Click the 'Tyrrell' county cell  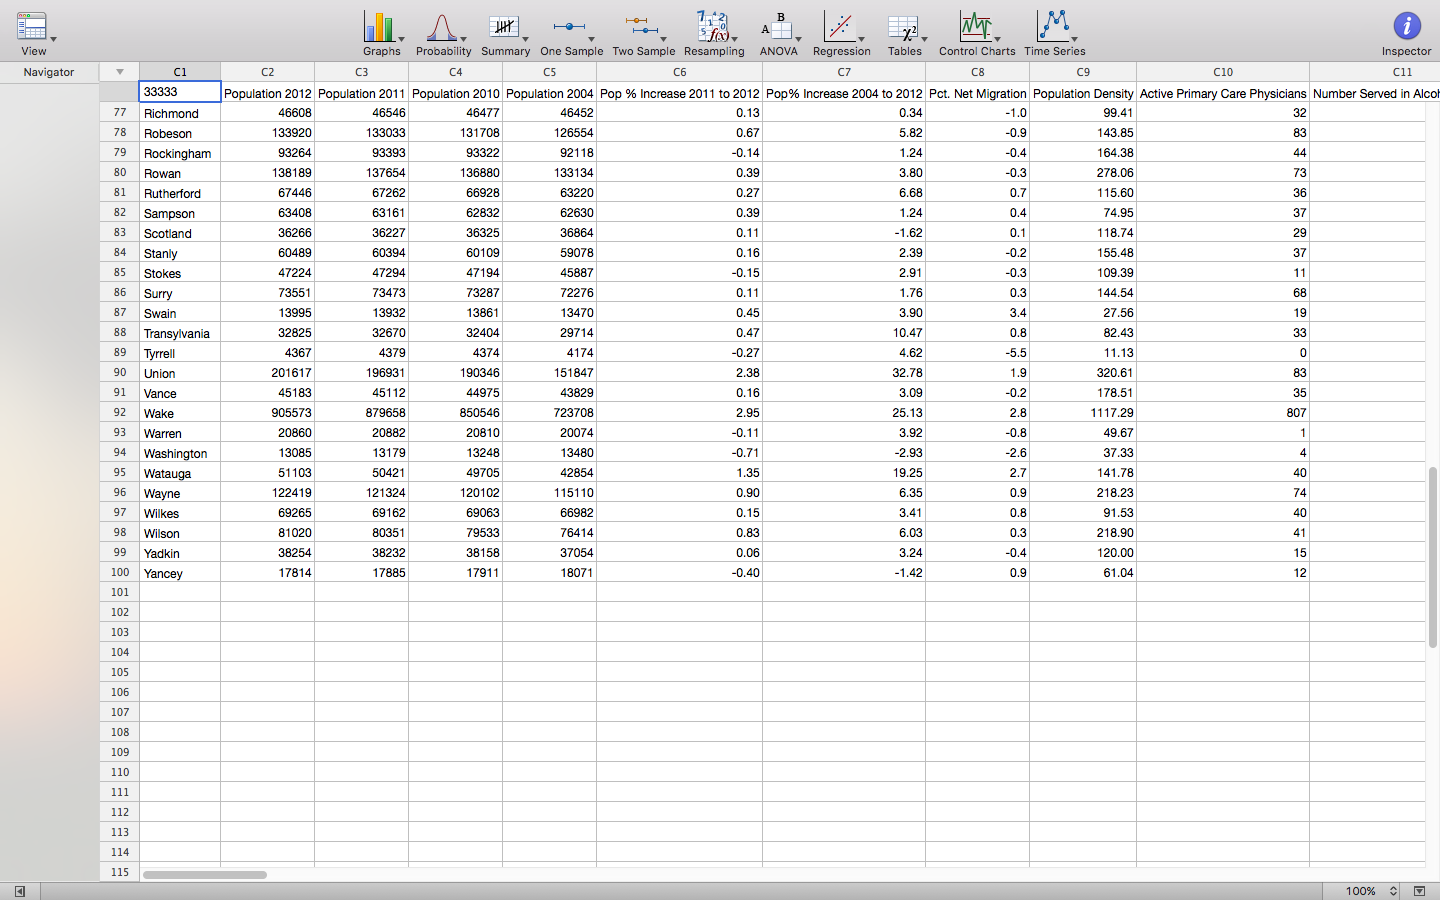tap(180, 353)
